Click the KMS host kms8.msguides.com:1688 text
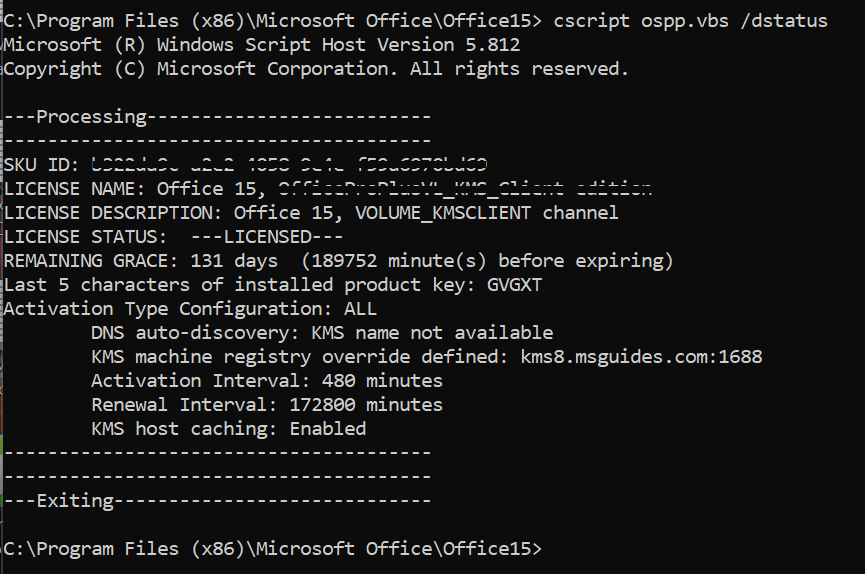The image size is (865, 574). click(641, 357)
